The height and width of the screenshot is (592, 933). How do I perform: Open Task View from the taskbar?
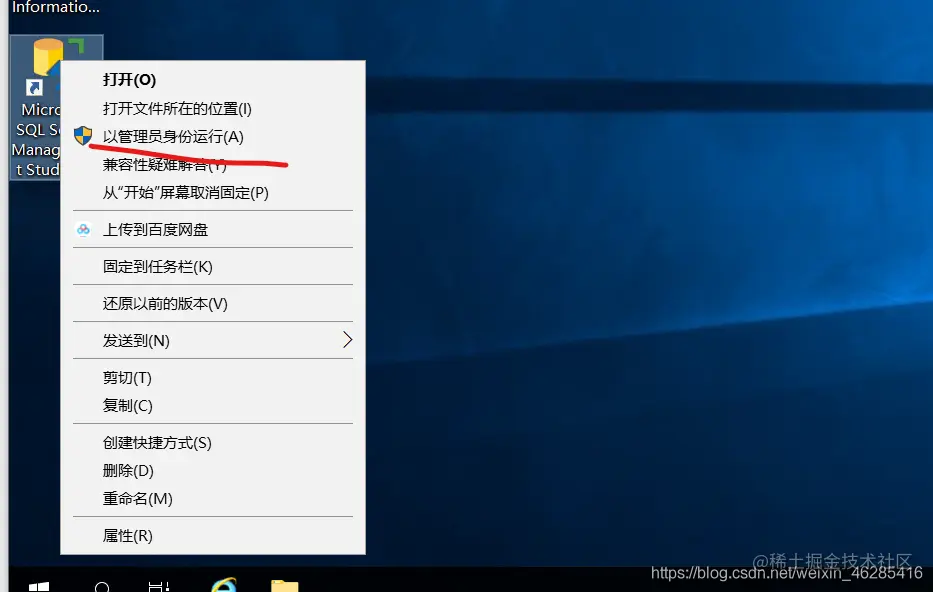(160, 586)
